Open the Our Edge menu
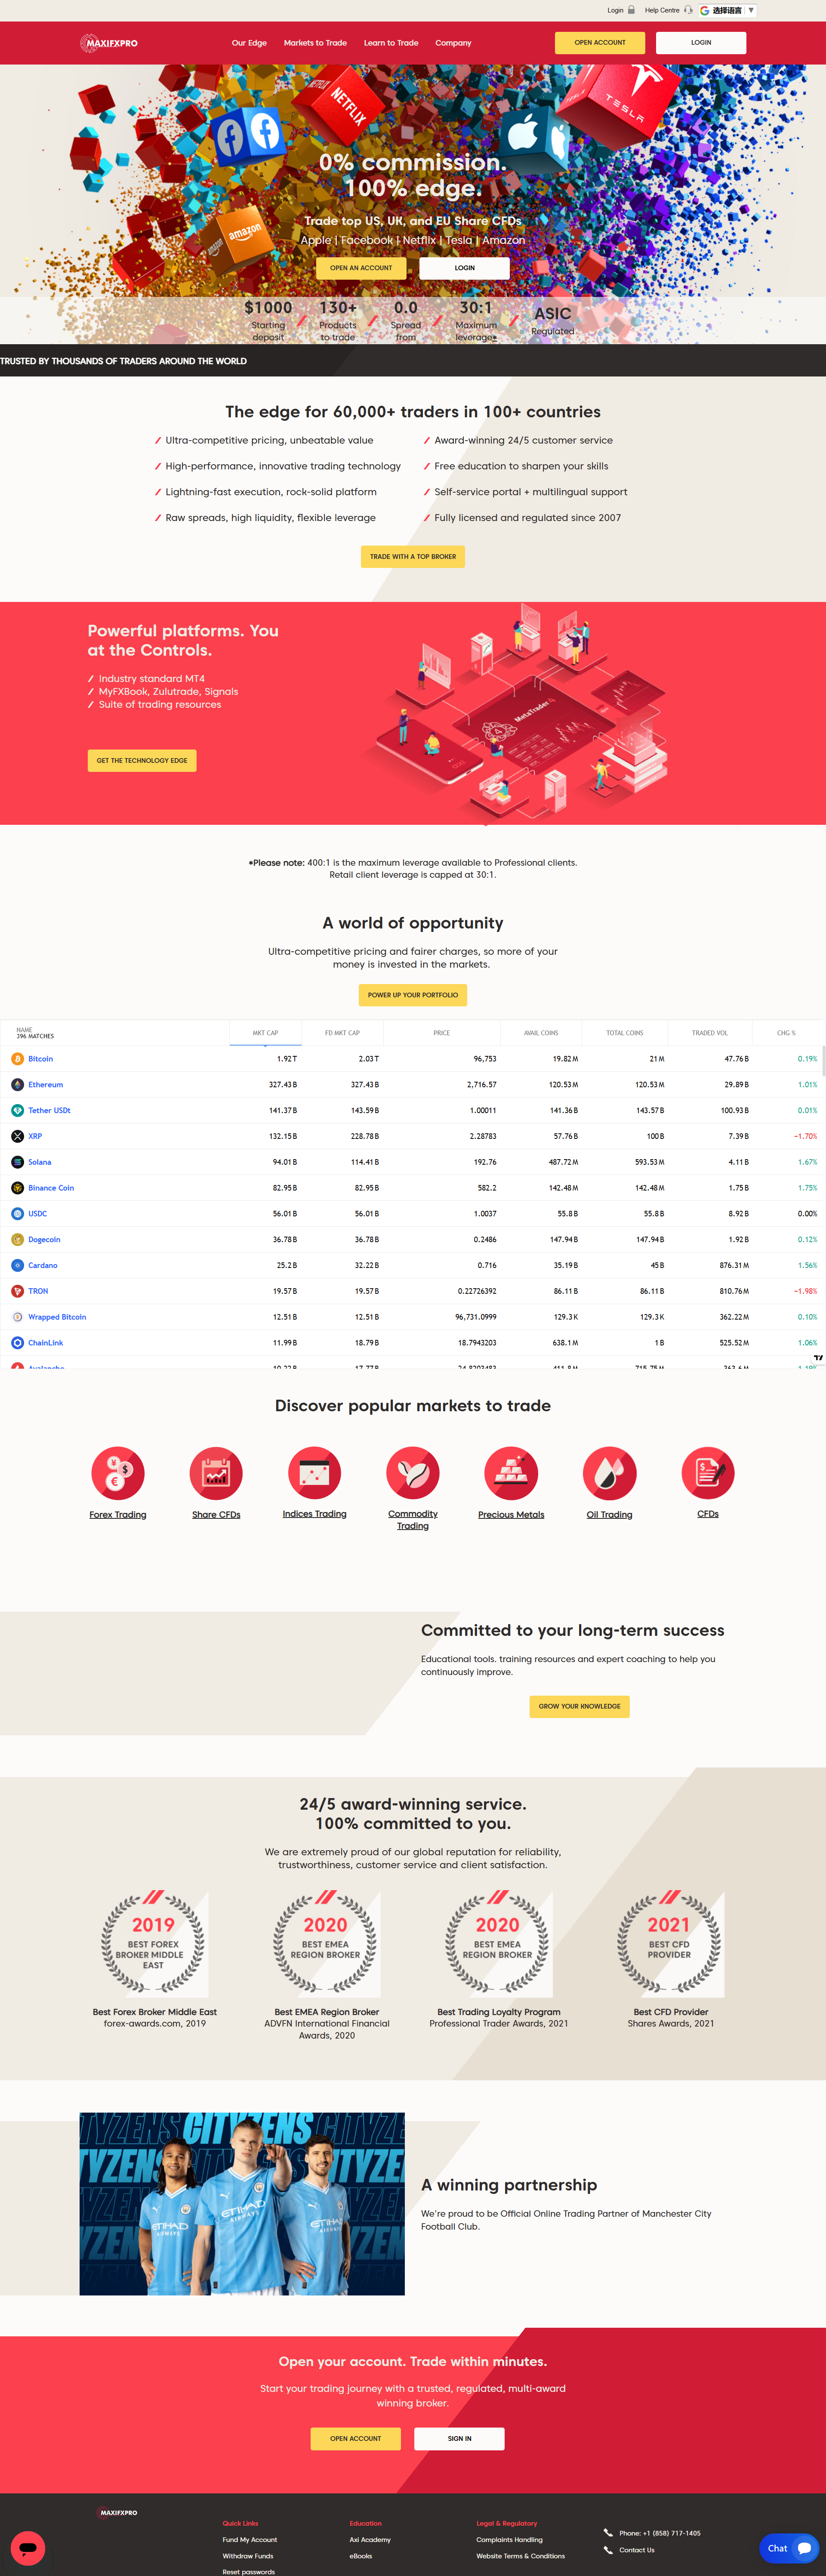This screenshot has height=2576, width=826. pos(249,43)
